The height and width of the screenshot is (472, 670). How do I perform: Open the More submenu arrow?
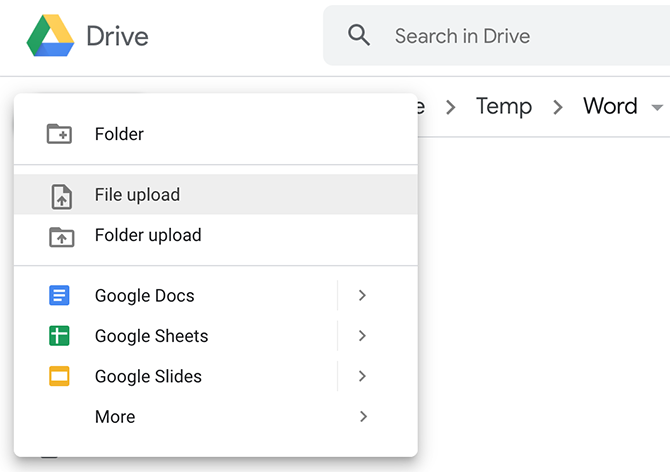click(362, 417)
